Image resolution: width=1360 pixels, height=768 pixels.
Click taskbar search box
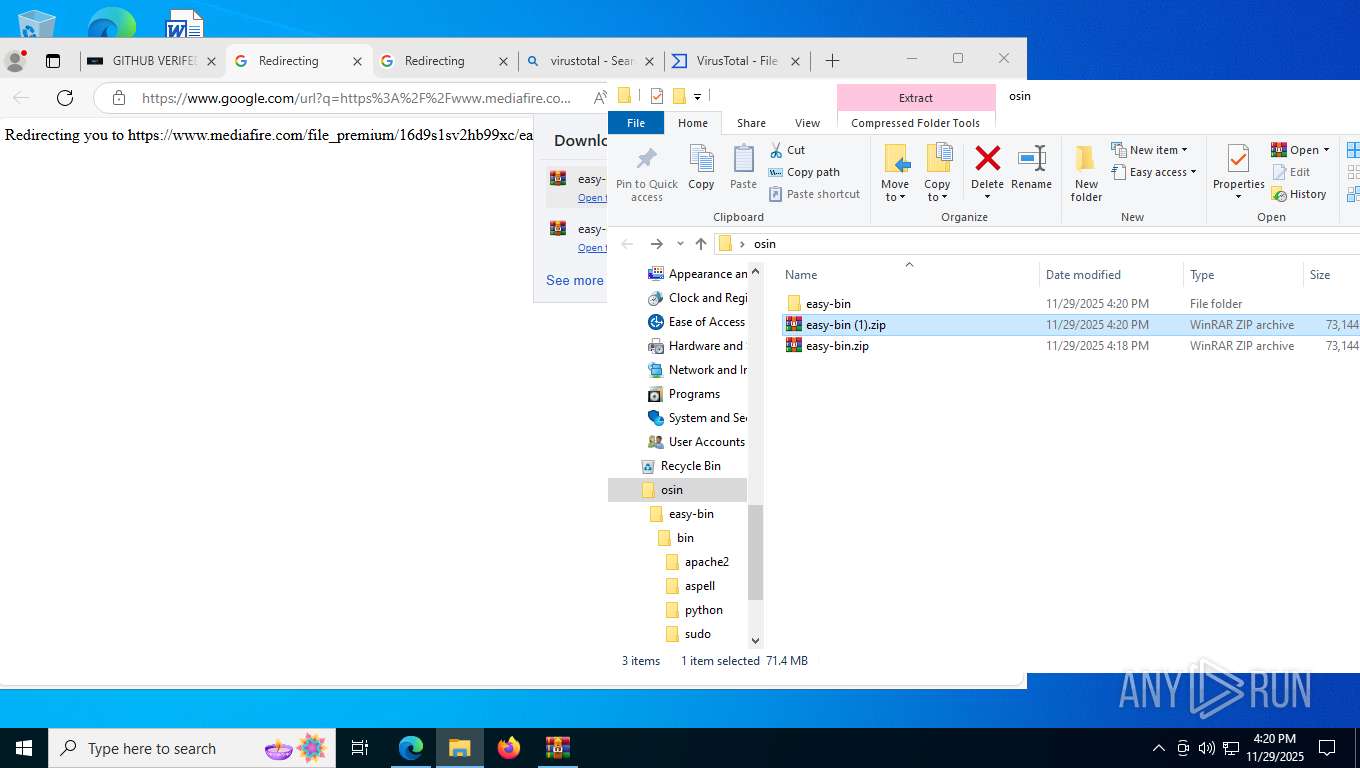pyautogui.click(x=191, y=748)
